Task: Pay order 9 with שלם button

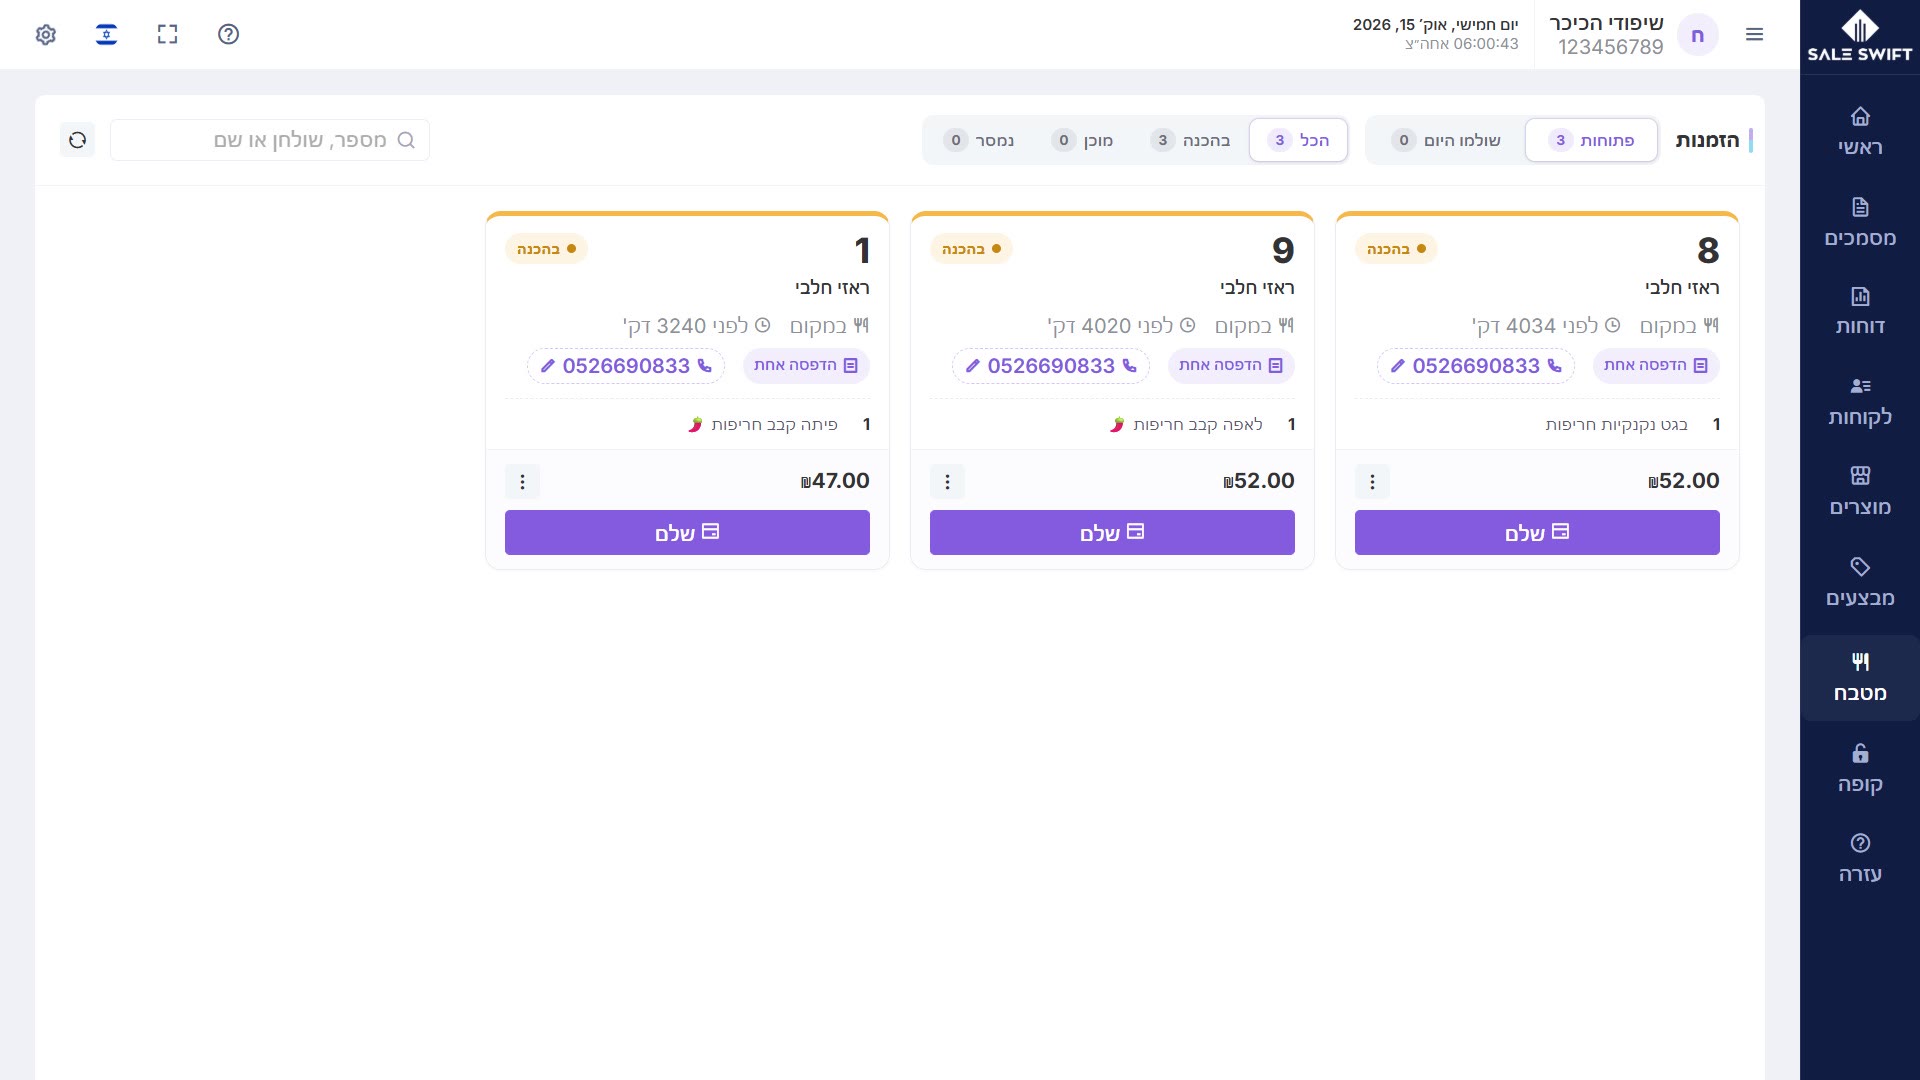Action: point(1112,533)
